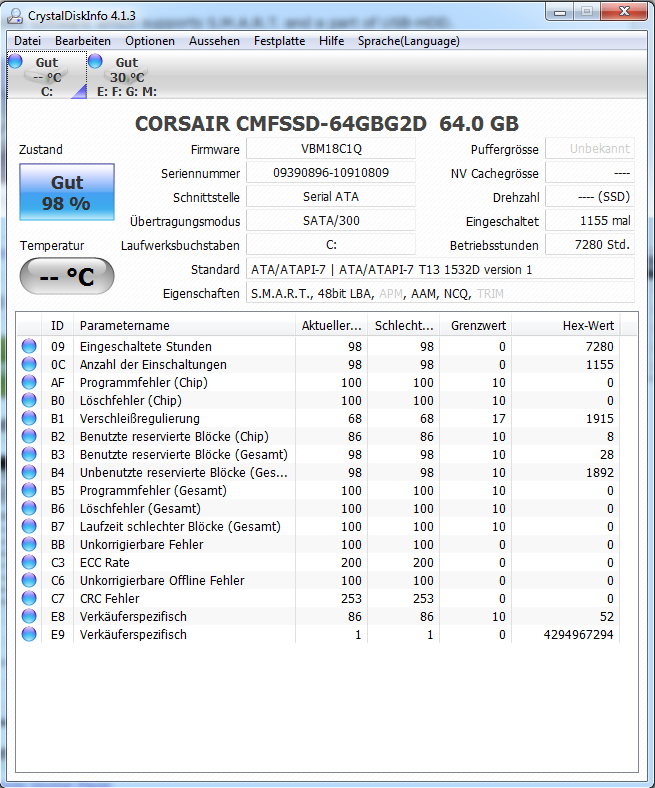Screen dimensions: 655x788
Task: Click status orb for ECC Rate row
Action: [29, 562]
